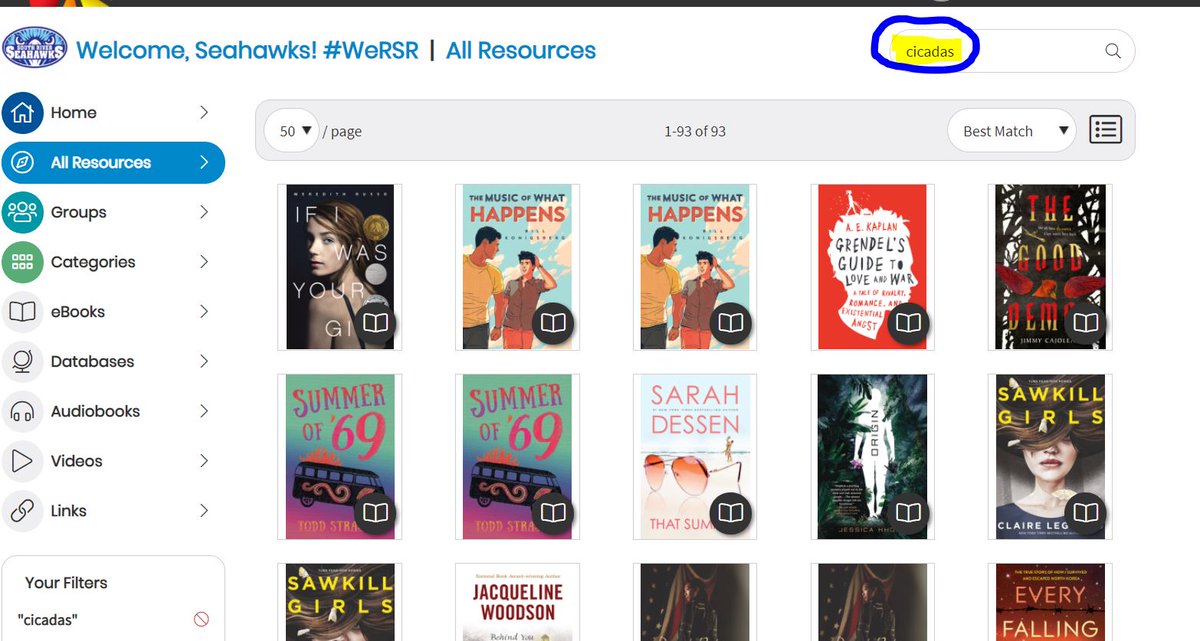Open Sarah Dessen That Summer cover

click(x=695, y=457)
